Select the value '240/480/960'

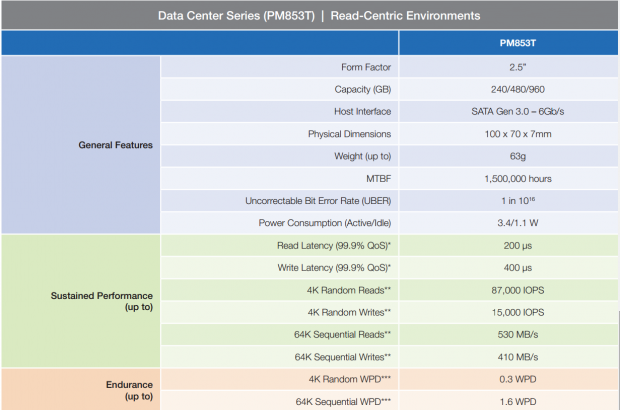click(518, 89)
